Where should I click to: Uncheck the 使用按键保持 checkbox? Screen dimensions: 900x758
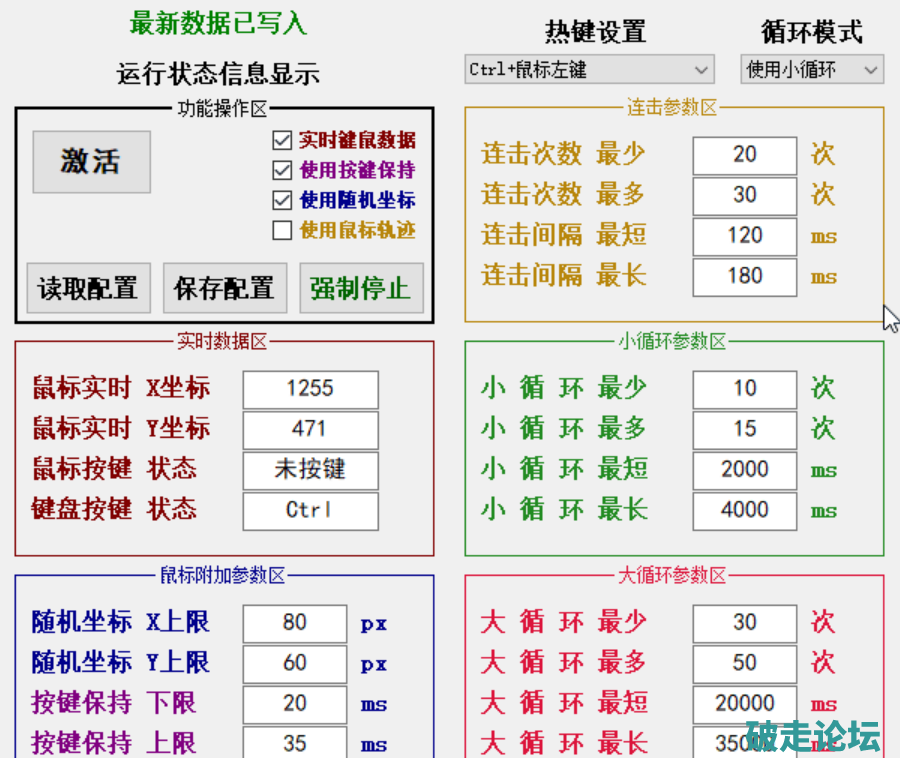pos(282,170)
